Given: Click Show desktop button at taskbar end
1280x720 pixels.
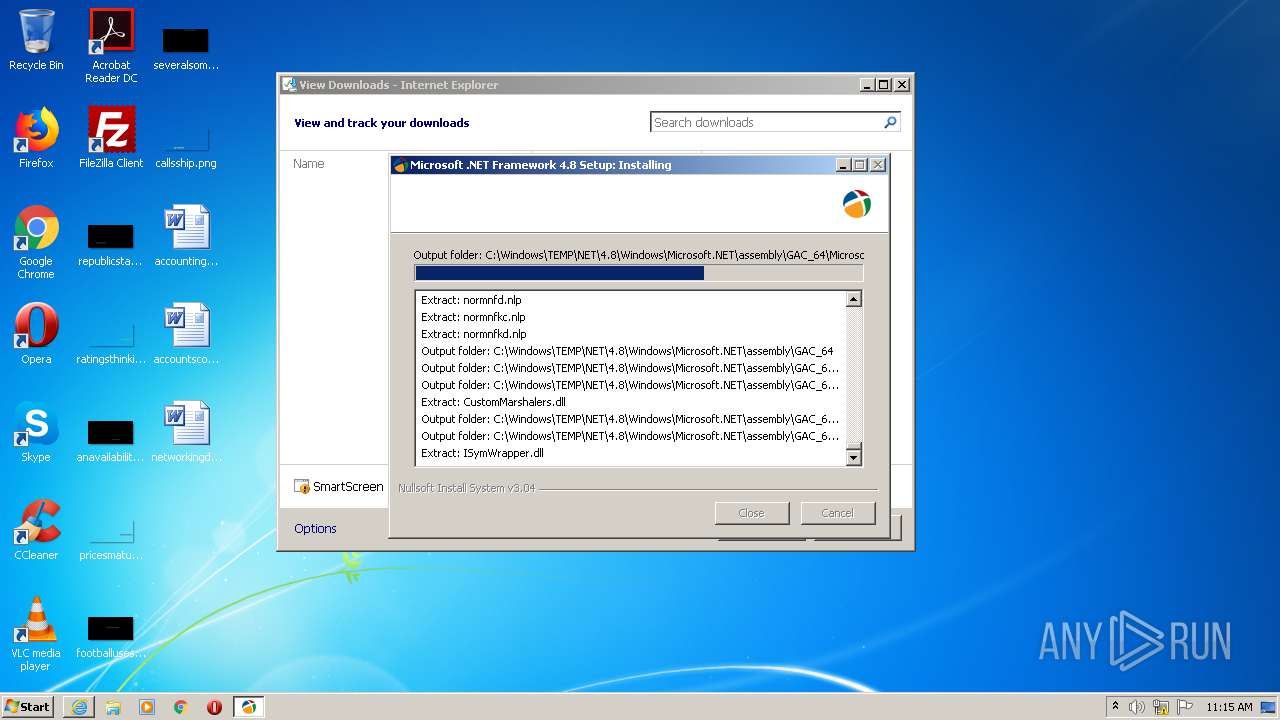Looking at the screenshot, I should pos(1270,707).
